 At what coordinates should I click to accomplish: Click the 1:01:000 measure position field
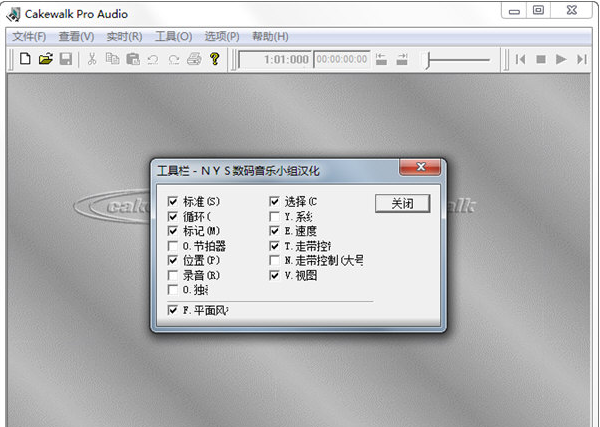(x=275, y=60)
